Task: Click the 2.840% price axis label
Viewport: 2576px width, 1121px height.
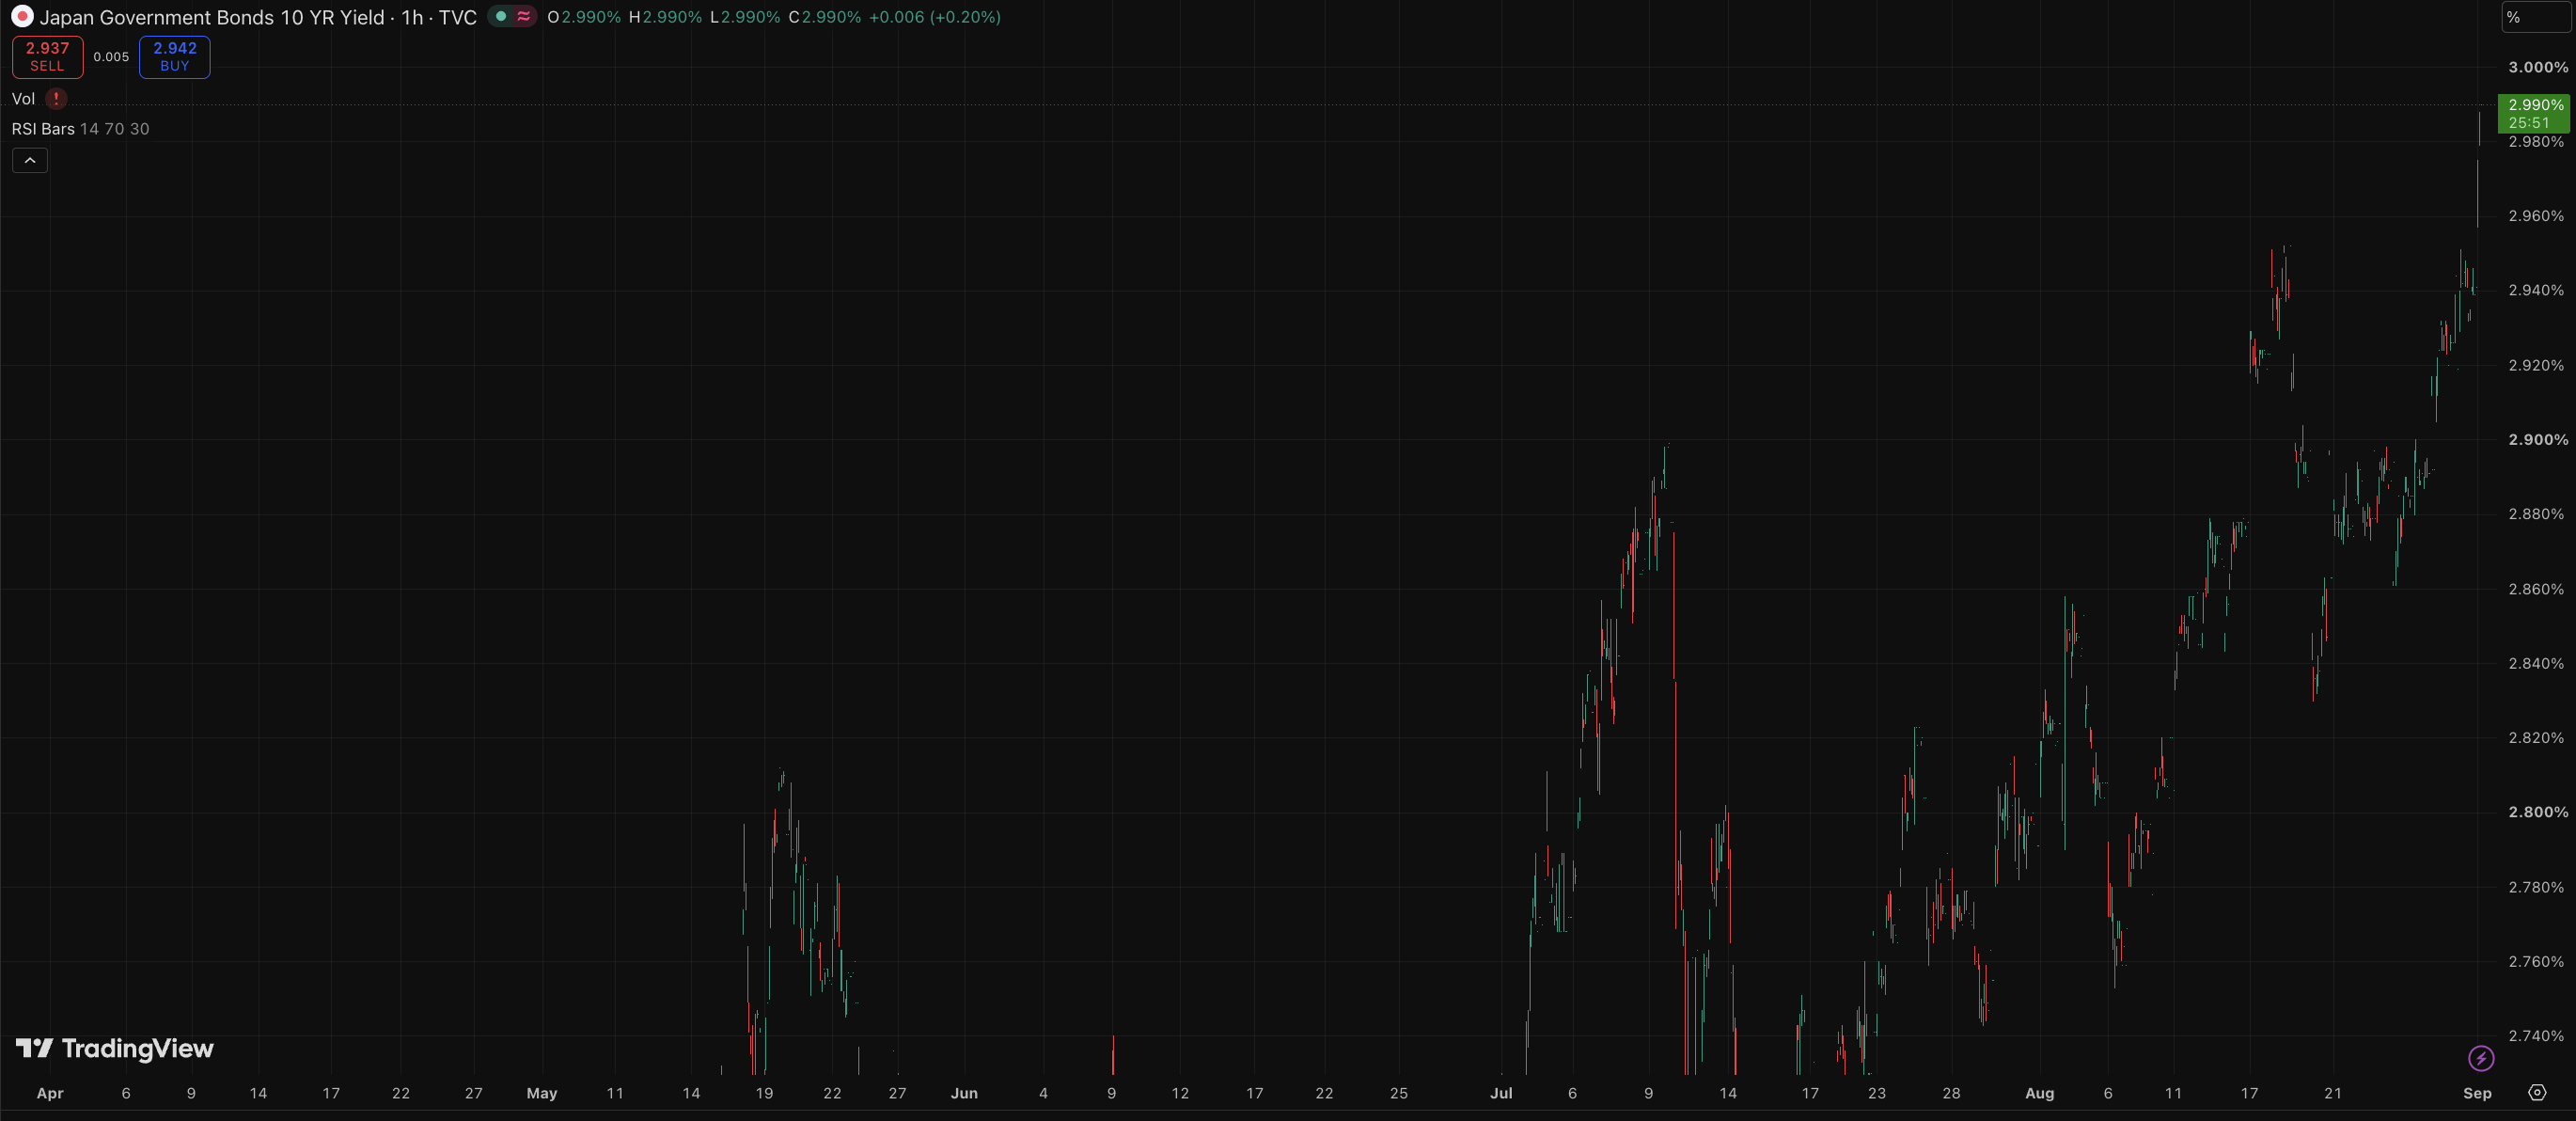Action: point(2536,663)
